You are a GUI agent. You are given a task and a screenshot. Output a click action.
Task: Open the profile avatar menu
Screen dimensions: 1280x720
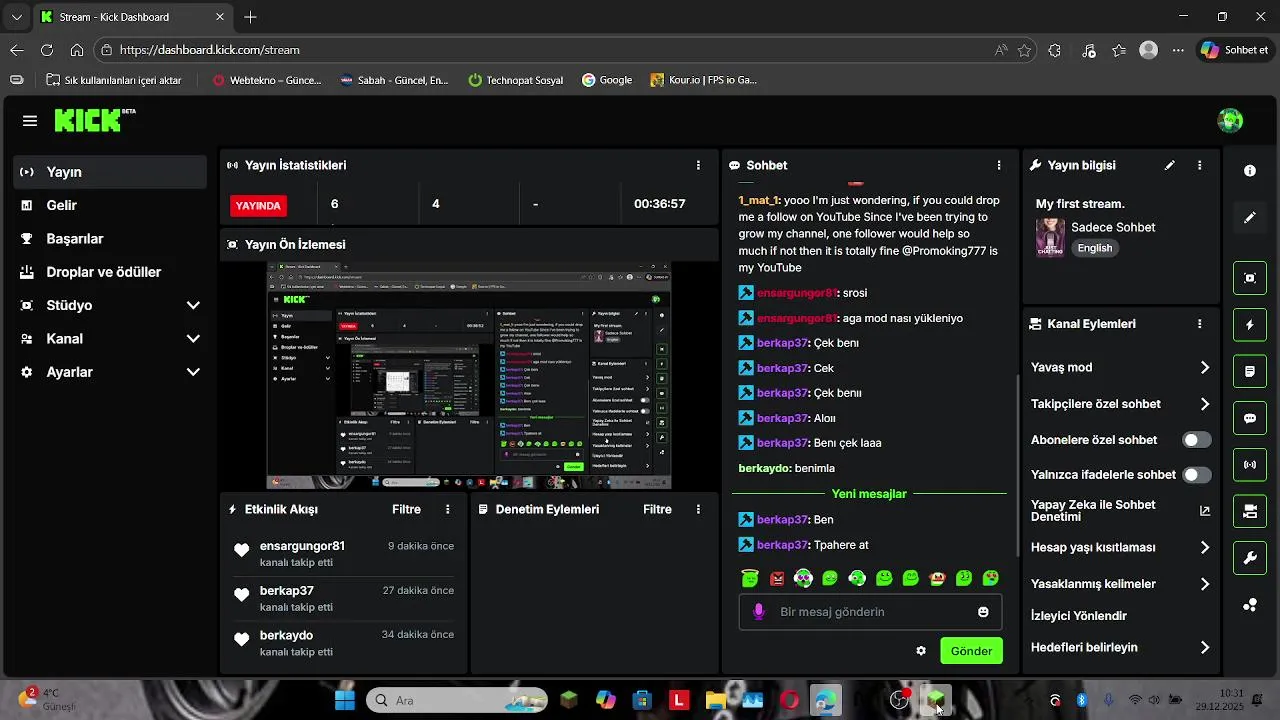coord(1230,121)
